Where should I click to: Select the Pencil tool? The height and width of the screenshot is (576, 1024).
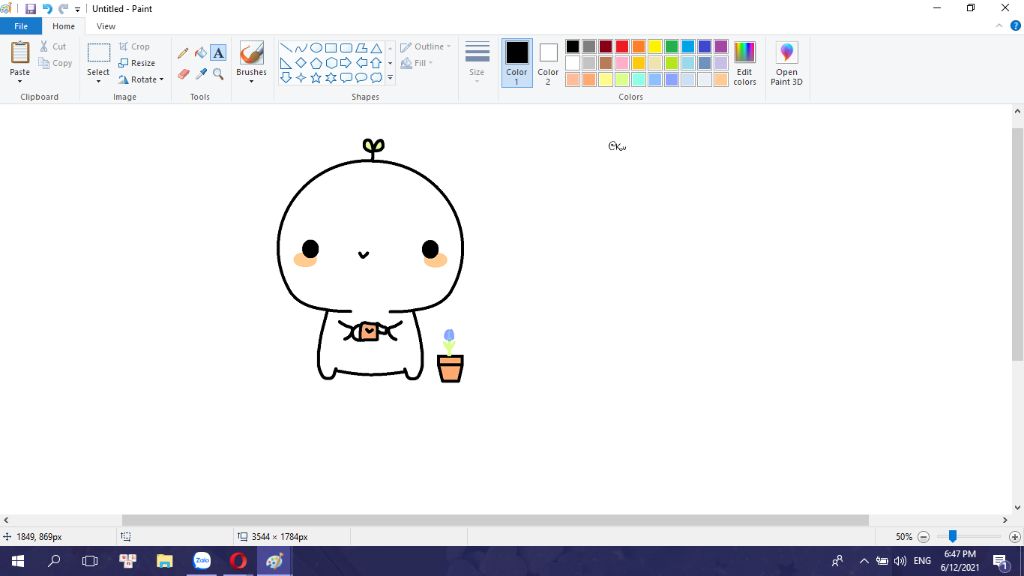click(x=183, y=53)
